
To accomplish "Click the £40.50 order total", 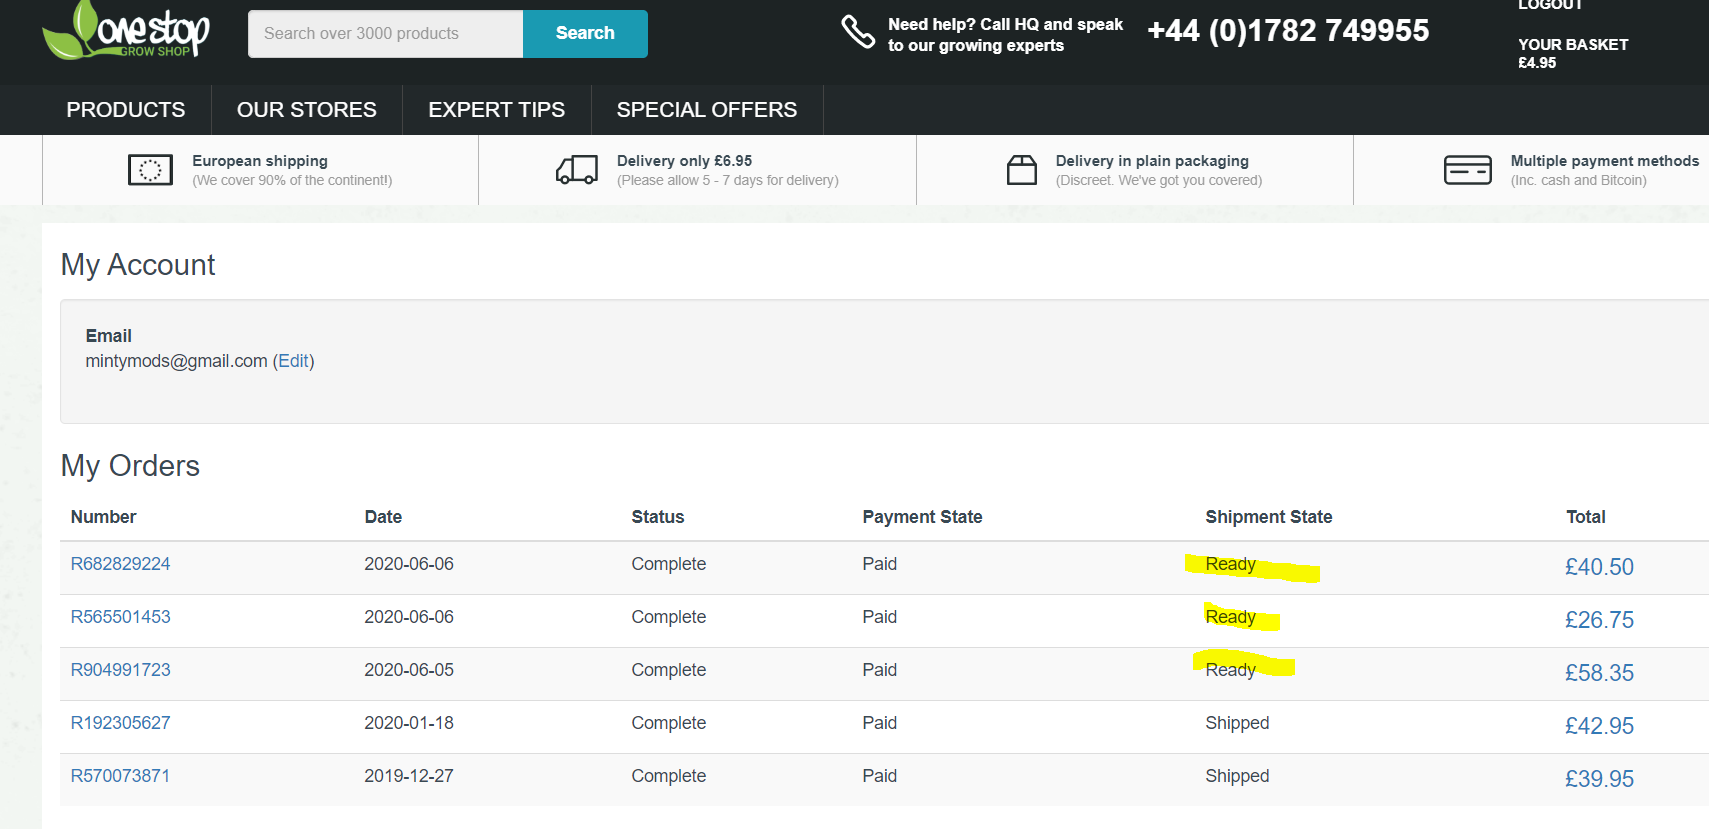I will coord(1598,567).
